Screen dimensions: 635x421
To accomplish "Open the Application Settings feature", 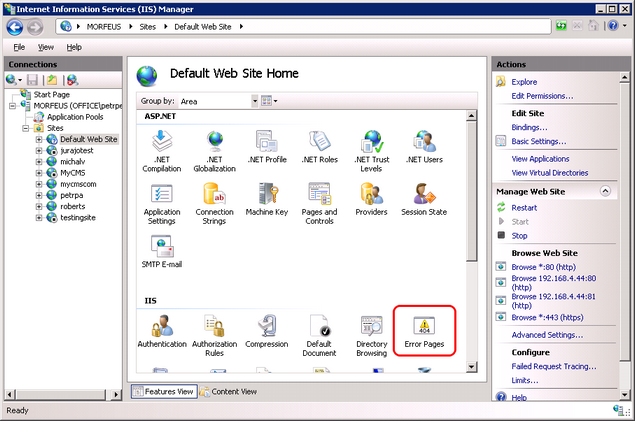I will [x=162, y=204].
